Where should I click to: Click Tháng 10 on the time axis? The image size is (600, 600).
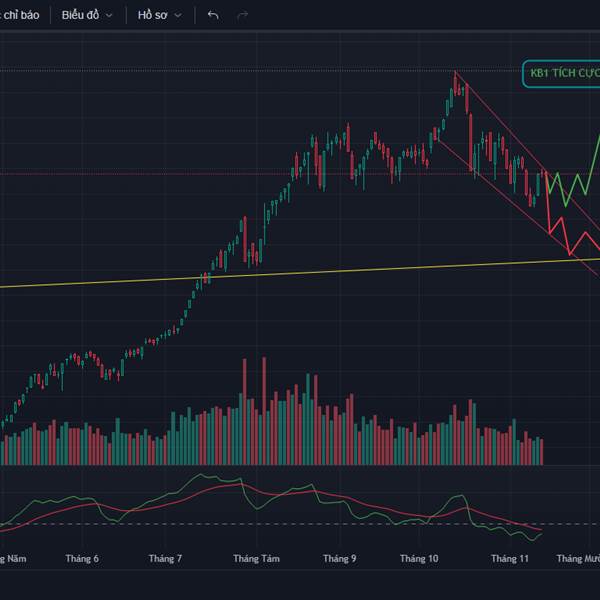419,559
